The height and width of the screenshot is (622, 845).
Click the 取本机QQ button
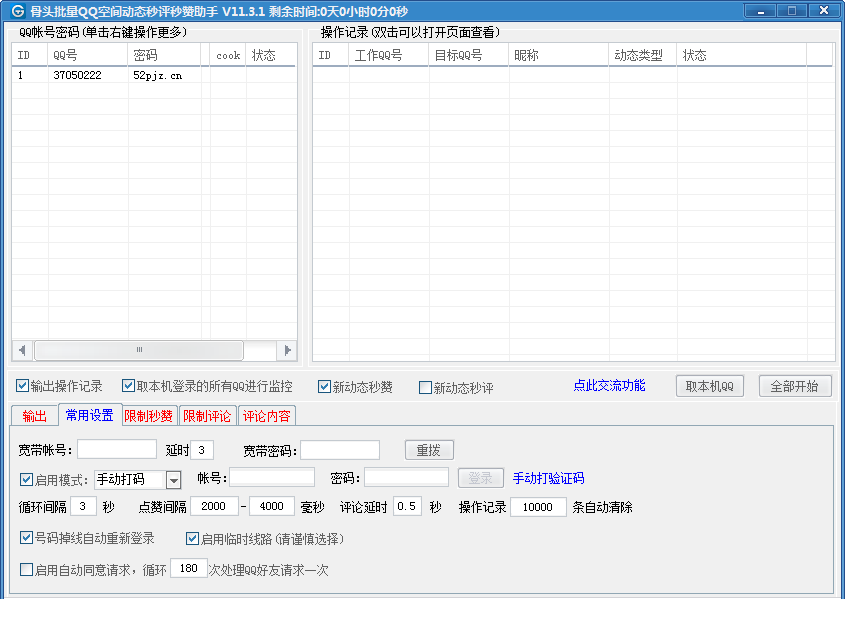coord(710,386)
